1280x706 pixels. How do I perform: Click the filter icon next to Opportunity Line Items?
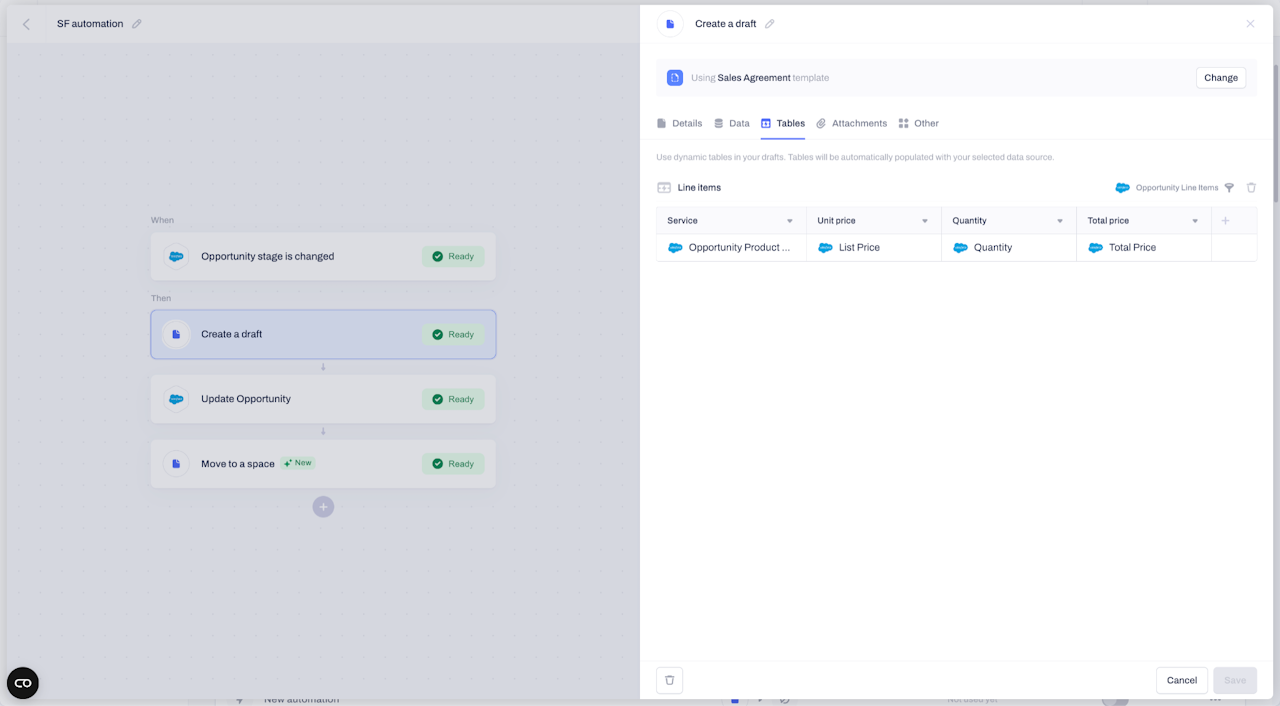click(1229, 188)
